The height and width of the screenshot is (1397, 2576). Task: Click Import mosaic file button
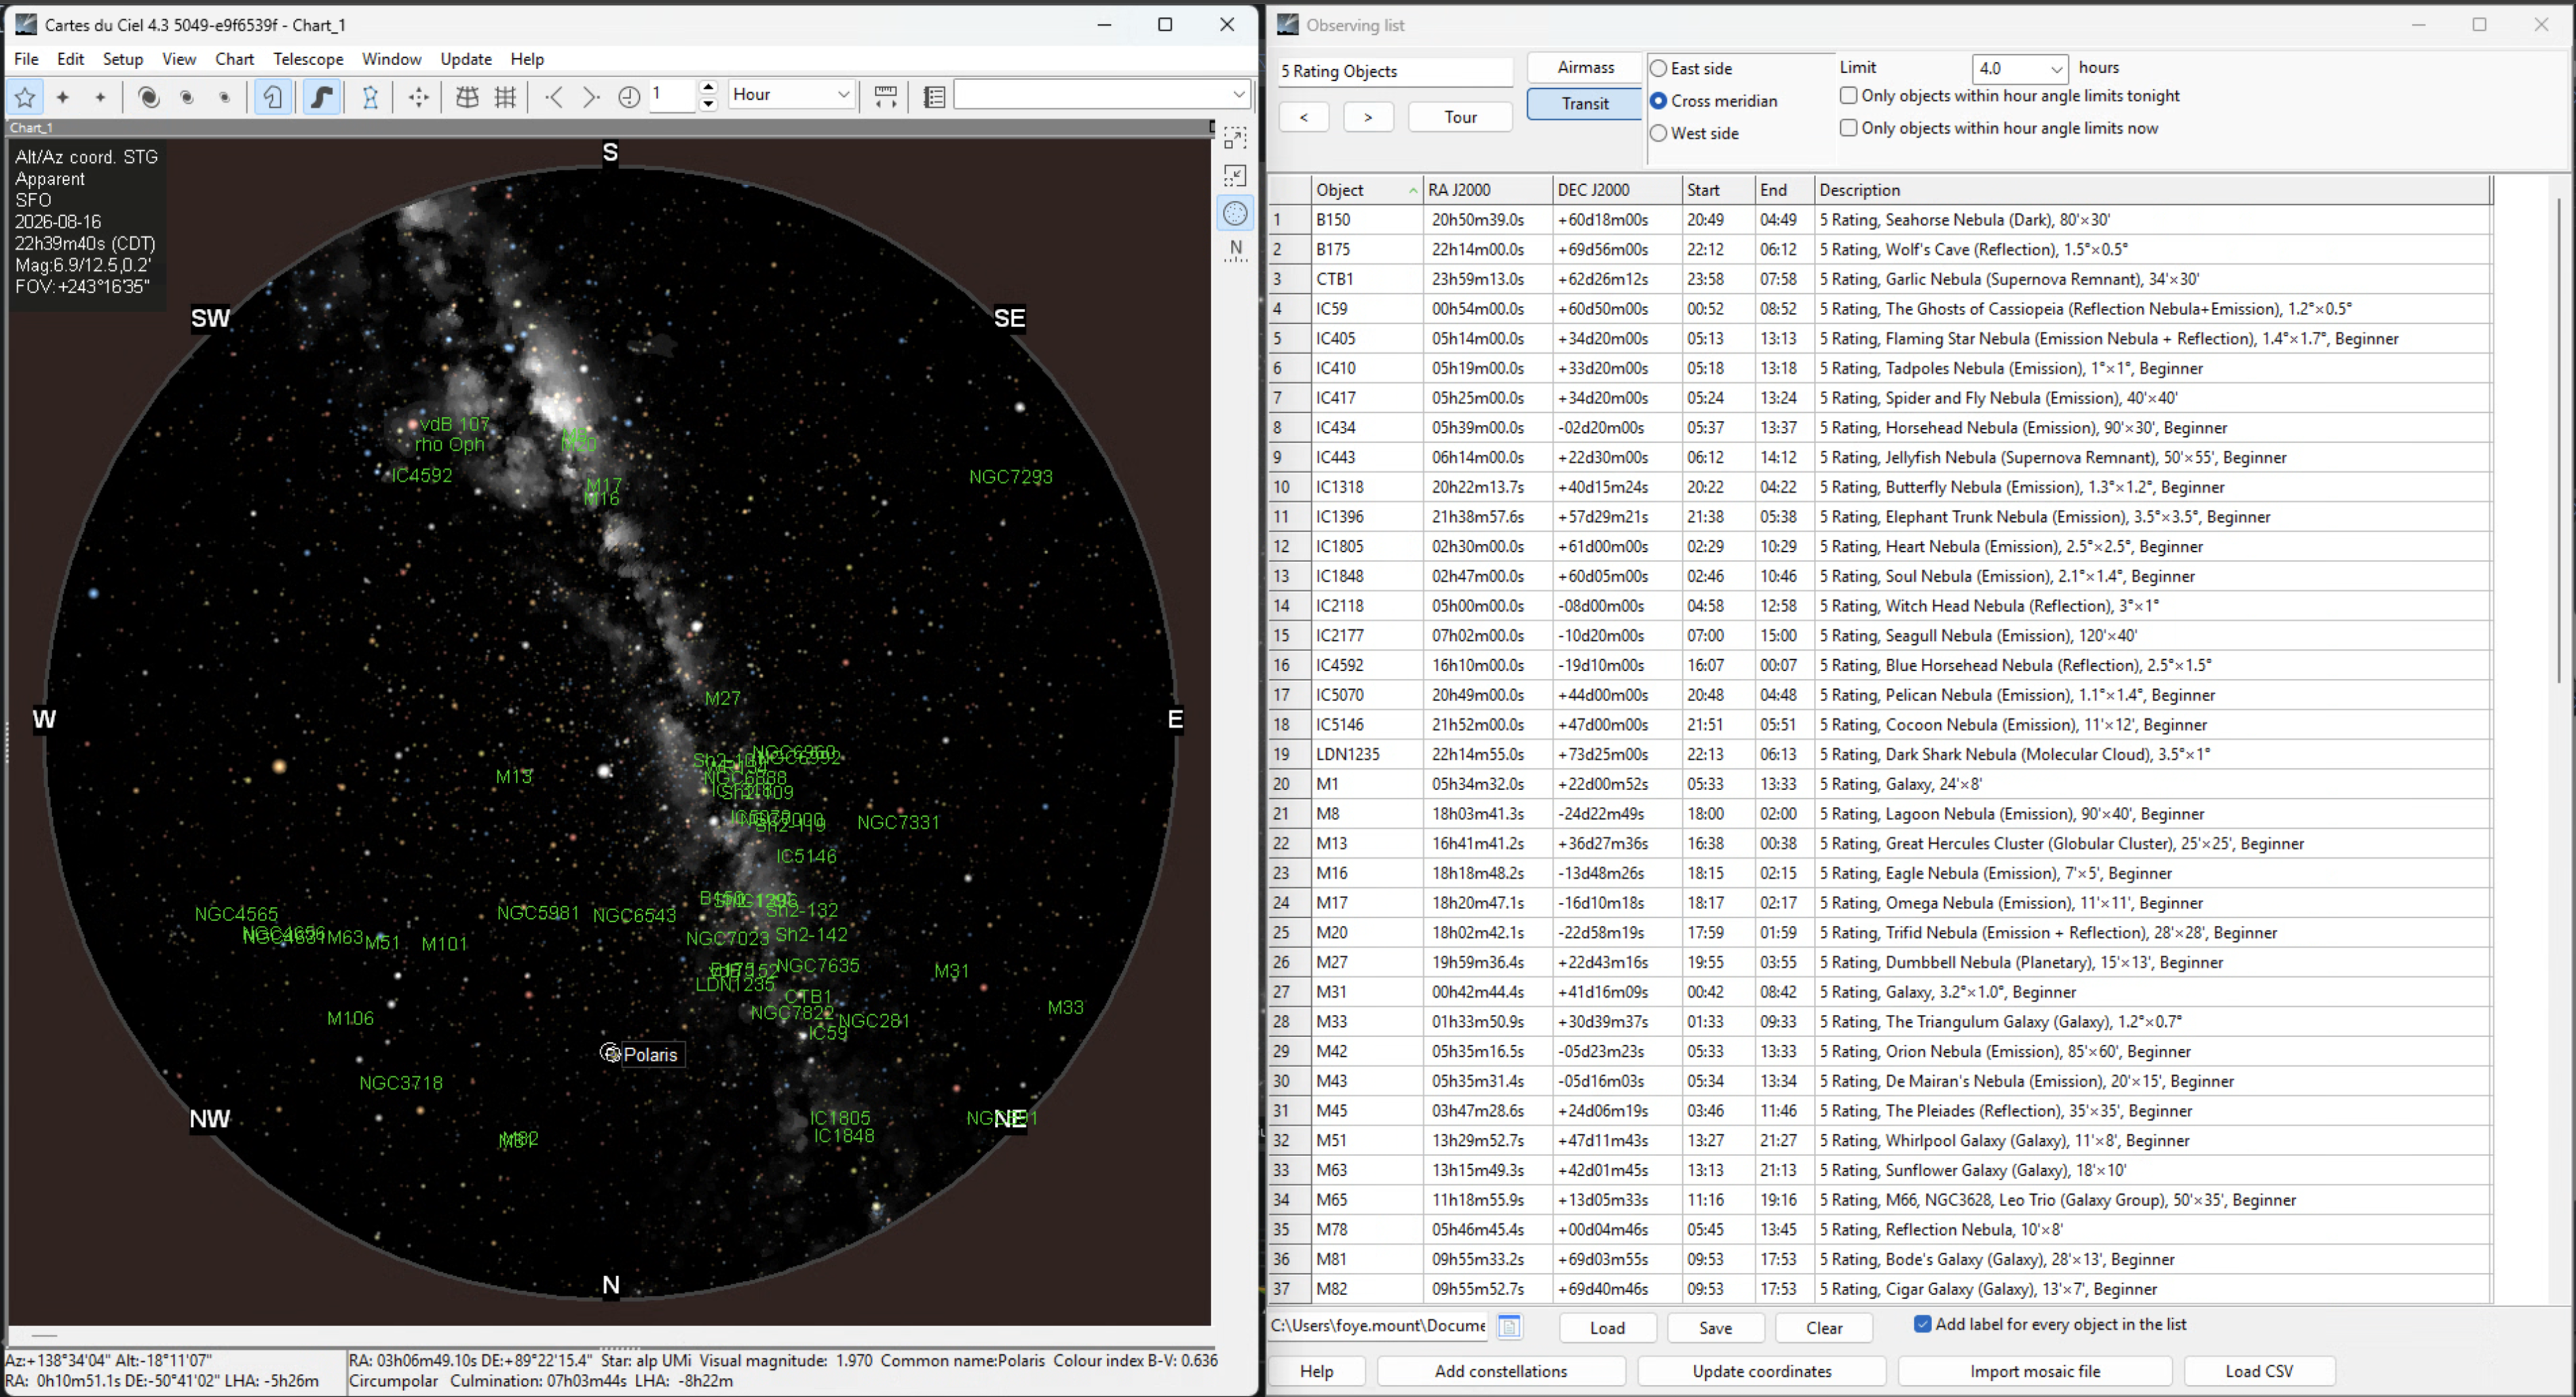click(x=2035, y=1371)
